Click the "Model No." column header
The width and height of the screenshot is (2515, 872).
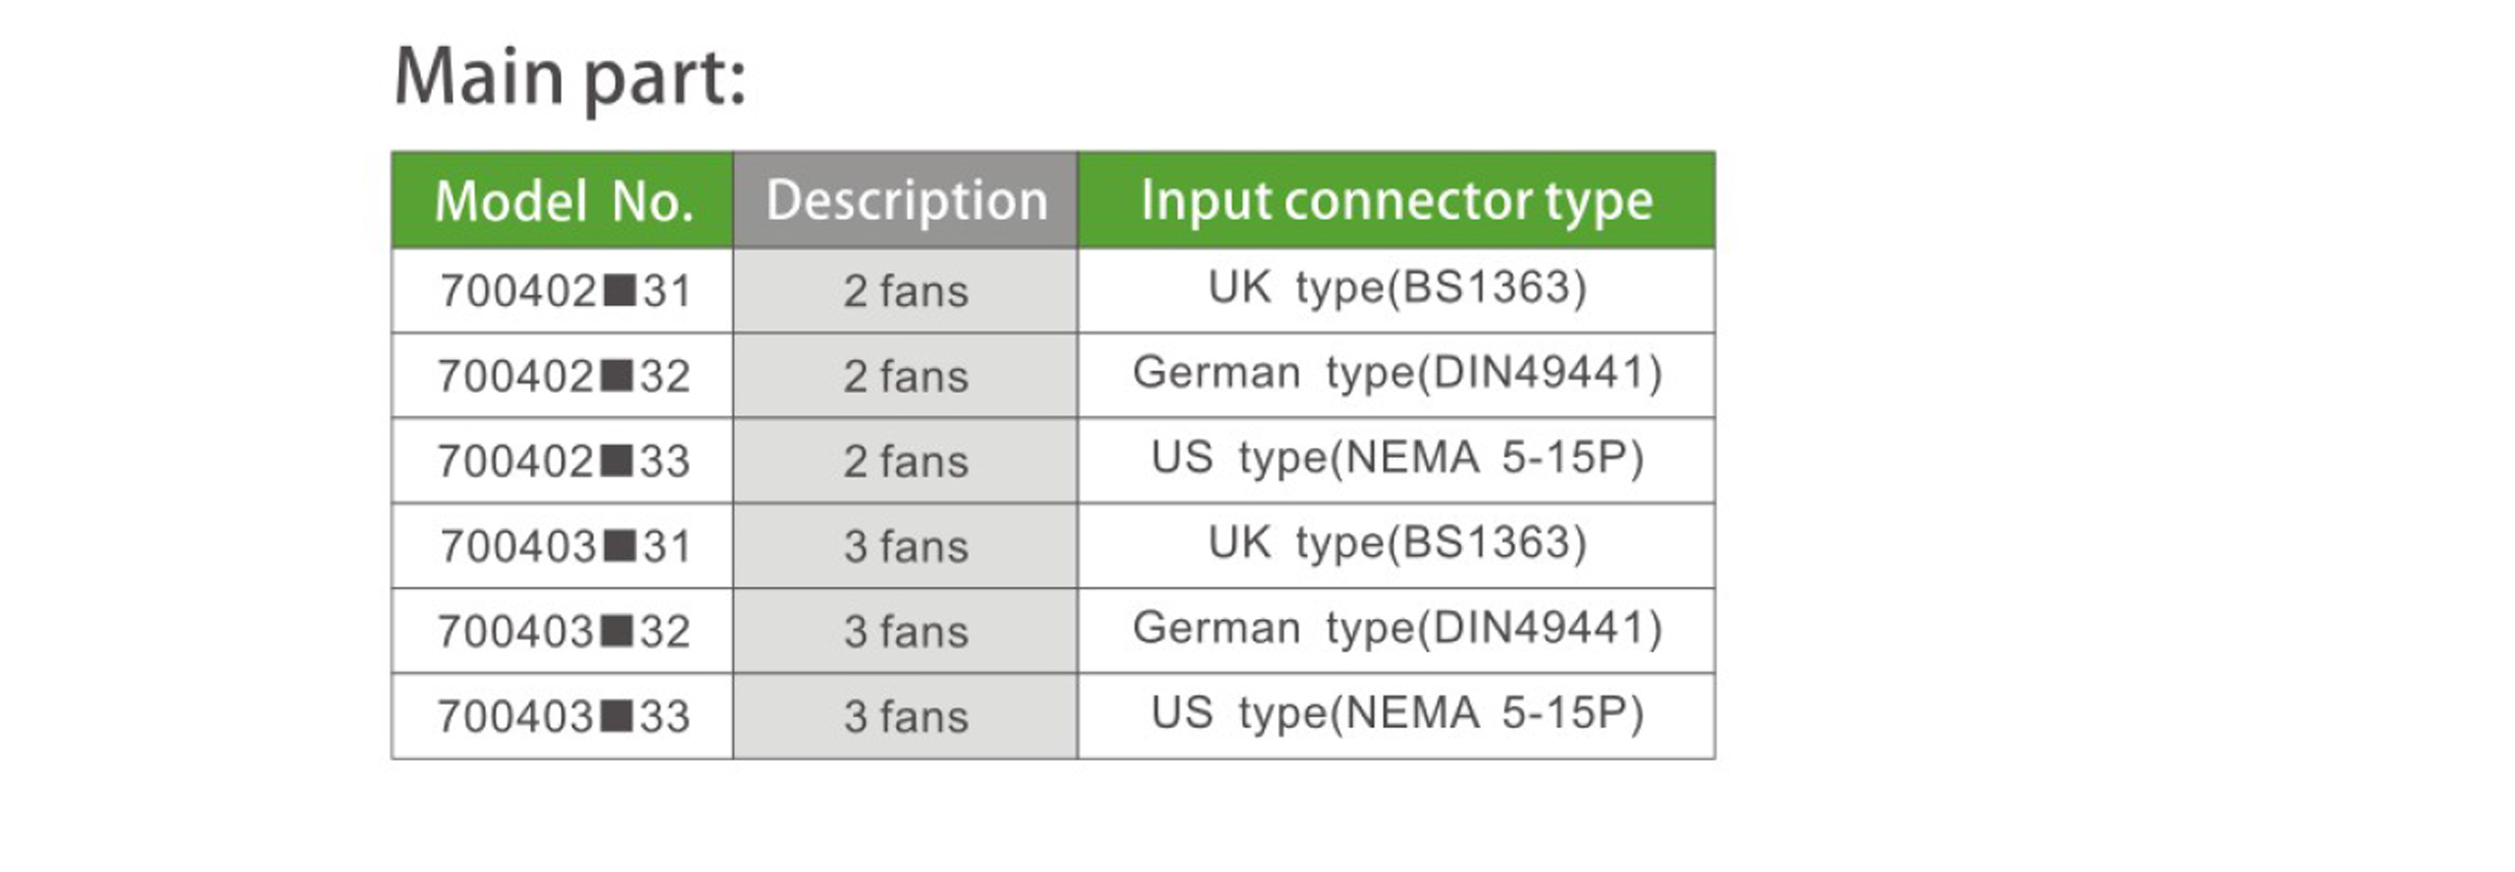pos(563,201)
